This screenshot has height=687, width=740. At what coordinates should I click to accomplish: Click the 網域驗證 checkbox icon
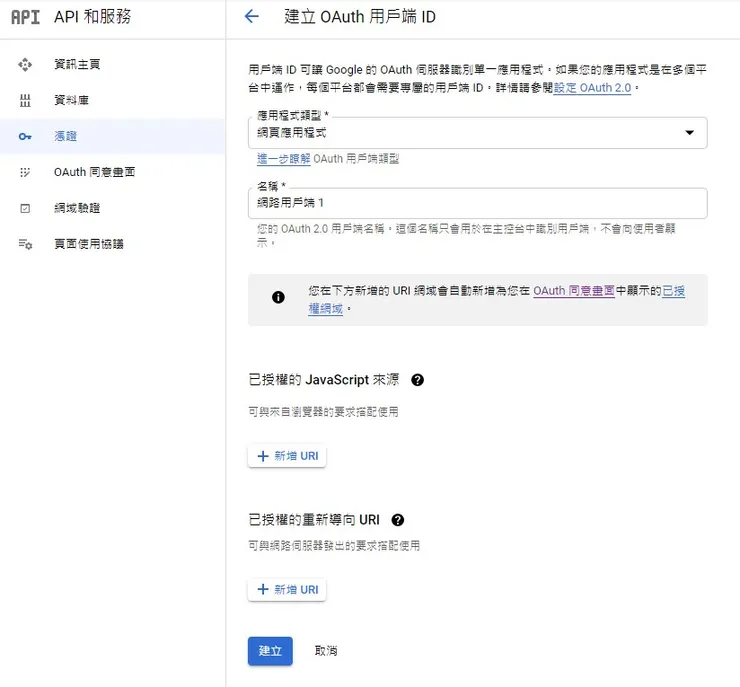[x=25, y=208]
